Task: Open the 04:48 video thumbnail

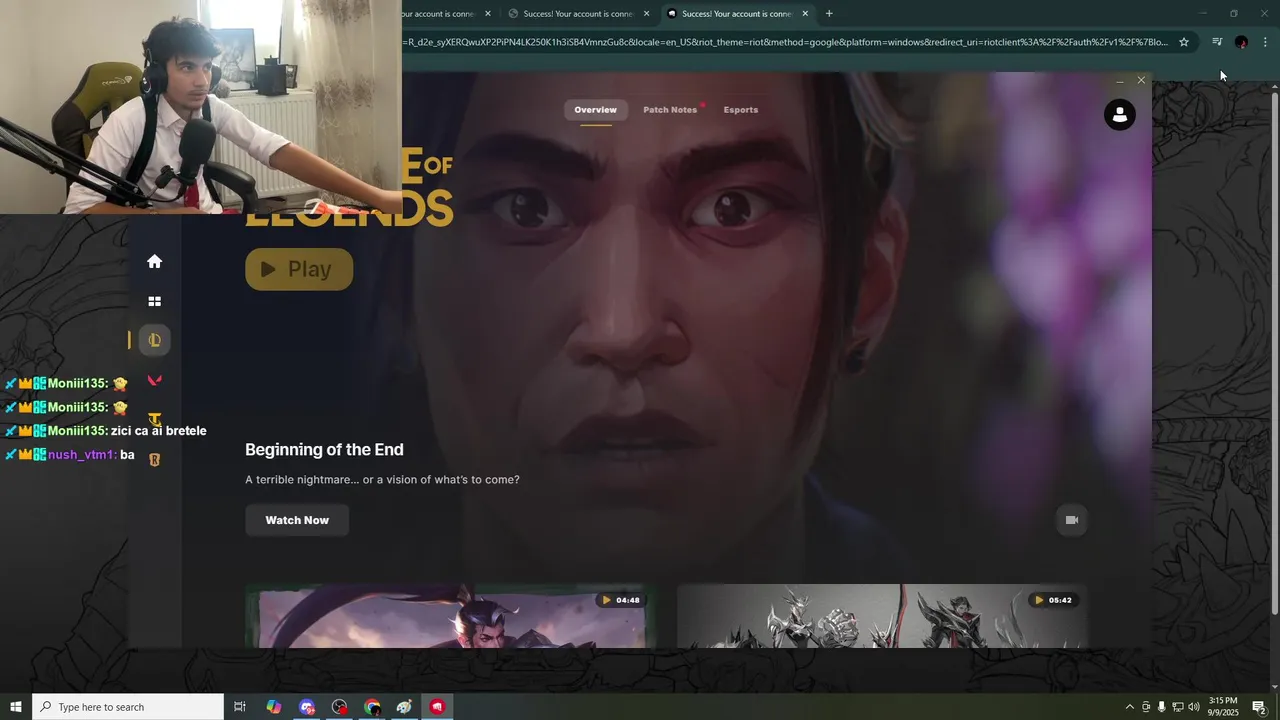Action: [x=451, y=617]
